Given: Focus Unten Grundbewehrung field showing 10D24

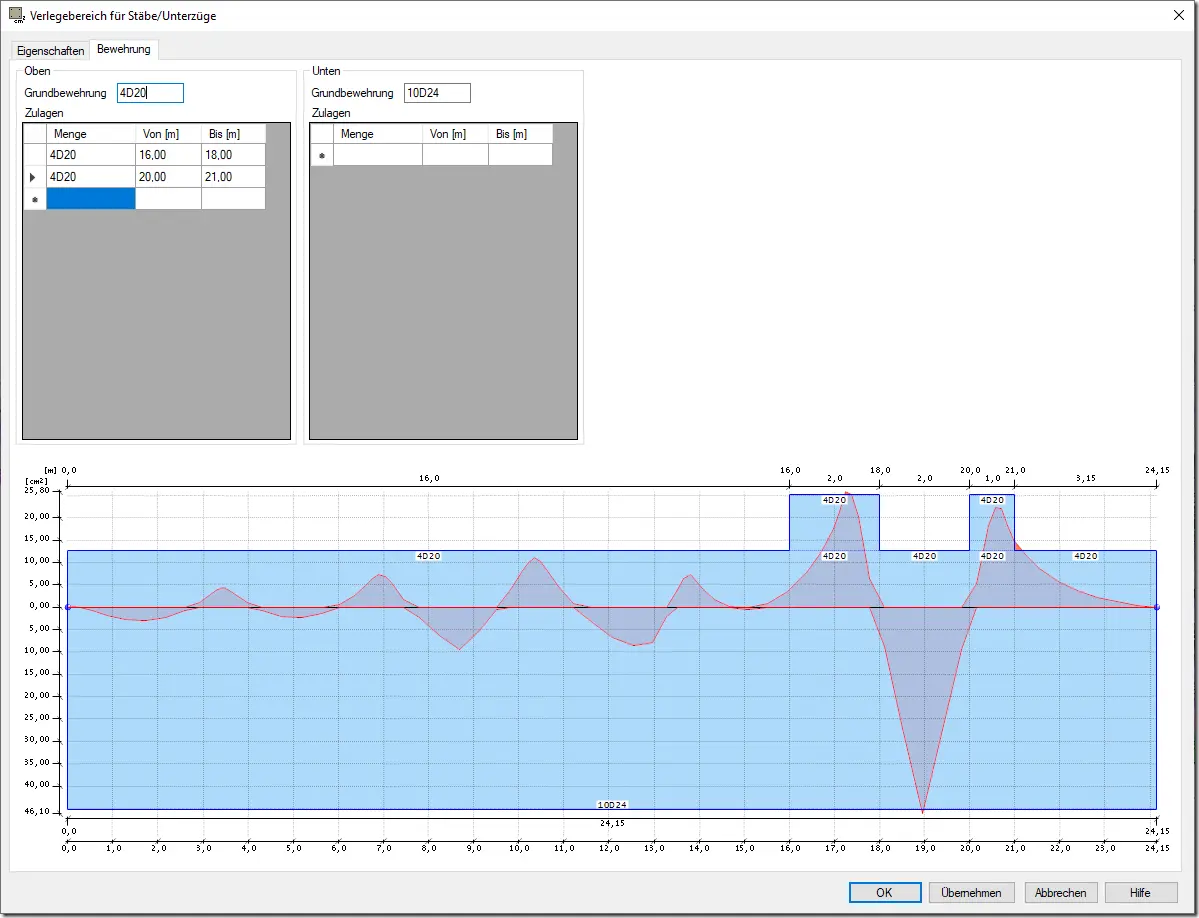Looking at the screenshot, I should (437, 93).
